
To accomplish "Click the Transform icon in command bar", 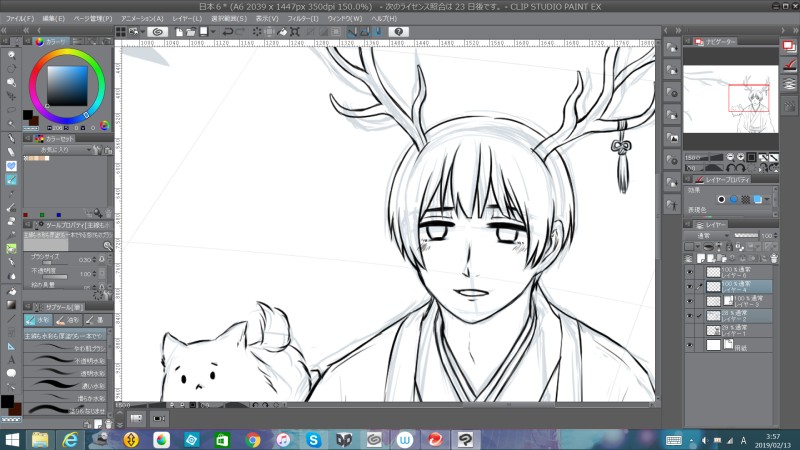I will pos(295,32).
